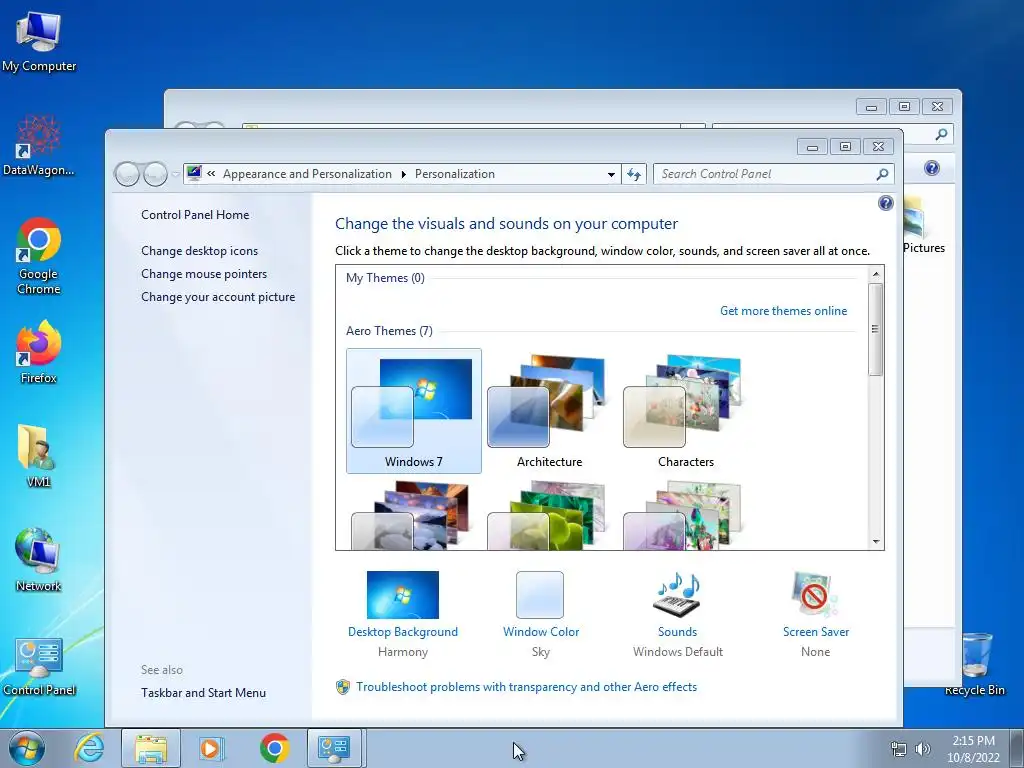Click the Aero troubleshoot shield icon
Screen dimensions: 1024x768
click(343, 687)
